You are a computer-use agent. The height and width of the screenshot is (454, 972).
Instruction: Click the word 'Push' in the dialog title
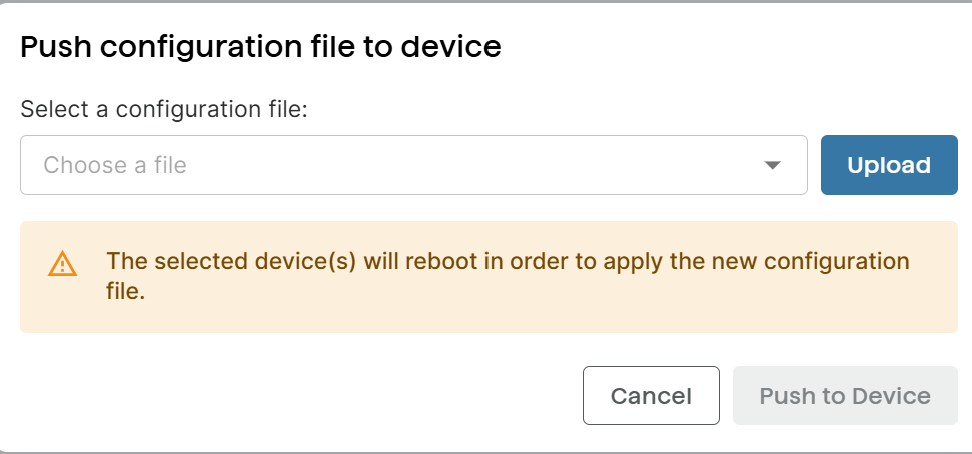(x=56, y=47)
